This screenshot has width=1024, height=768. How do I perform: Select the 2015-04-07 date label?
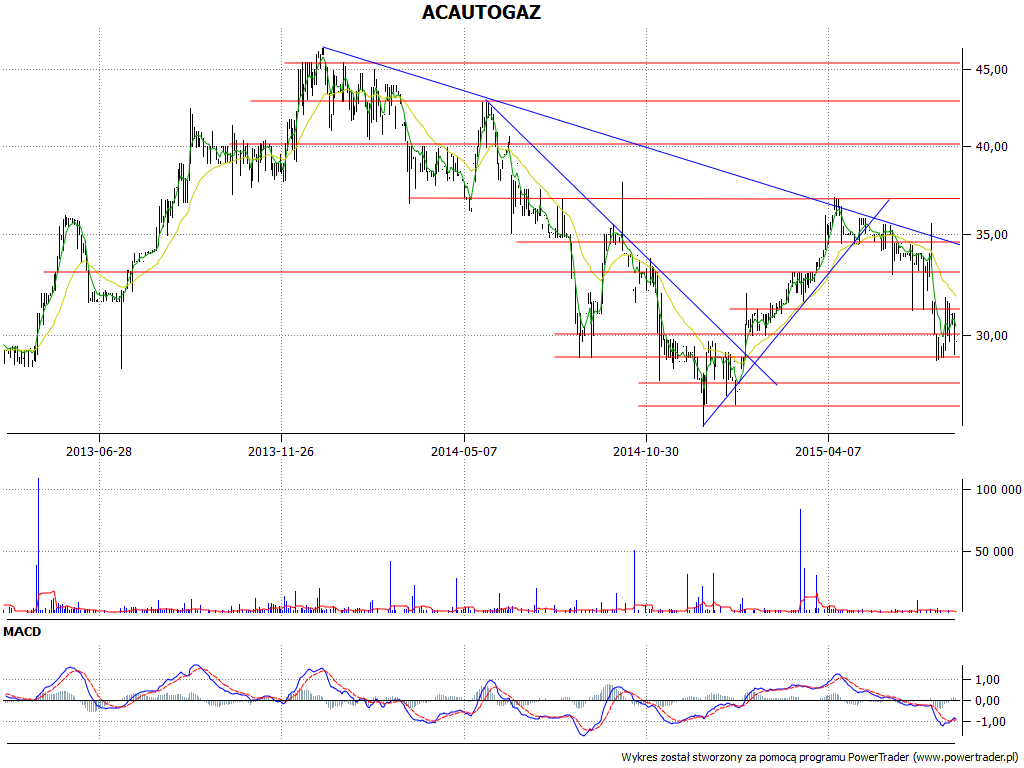point(828,451)
